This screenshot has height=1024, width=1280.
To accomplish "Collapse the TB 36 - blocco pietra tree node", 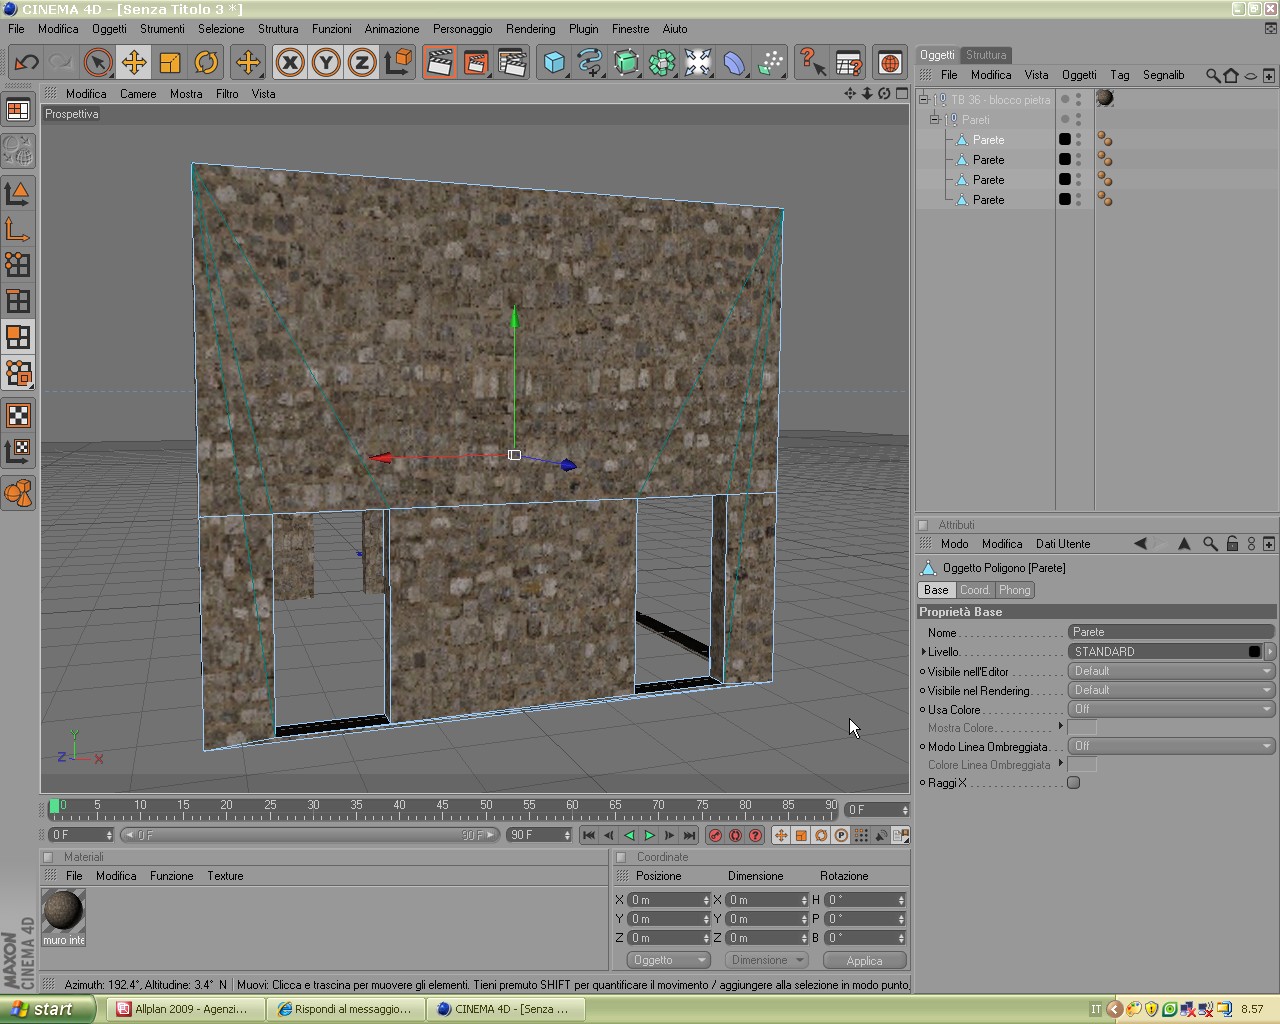I will click(x=924, y=100).
